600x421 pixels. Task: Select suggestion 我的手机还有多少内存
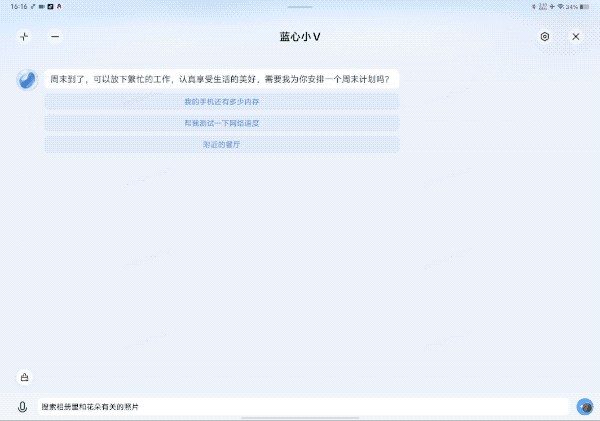221,101
